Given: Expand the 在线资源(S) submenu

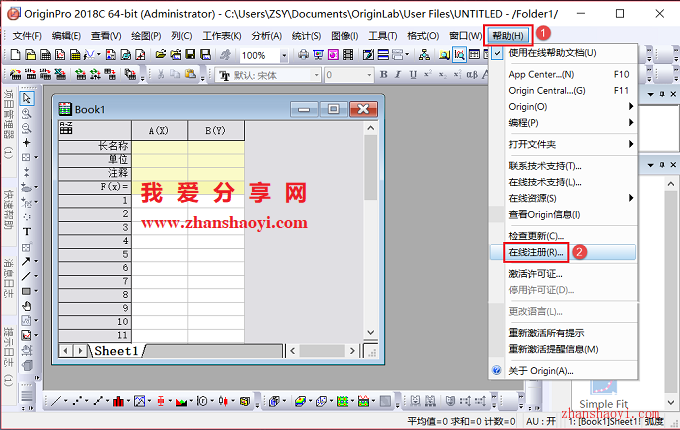Looking at the screenshot, I should coord(563,198).
